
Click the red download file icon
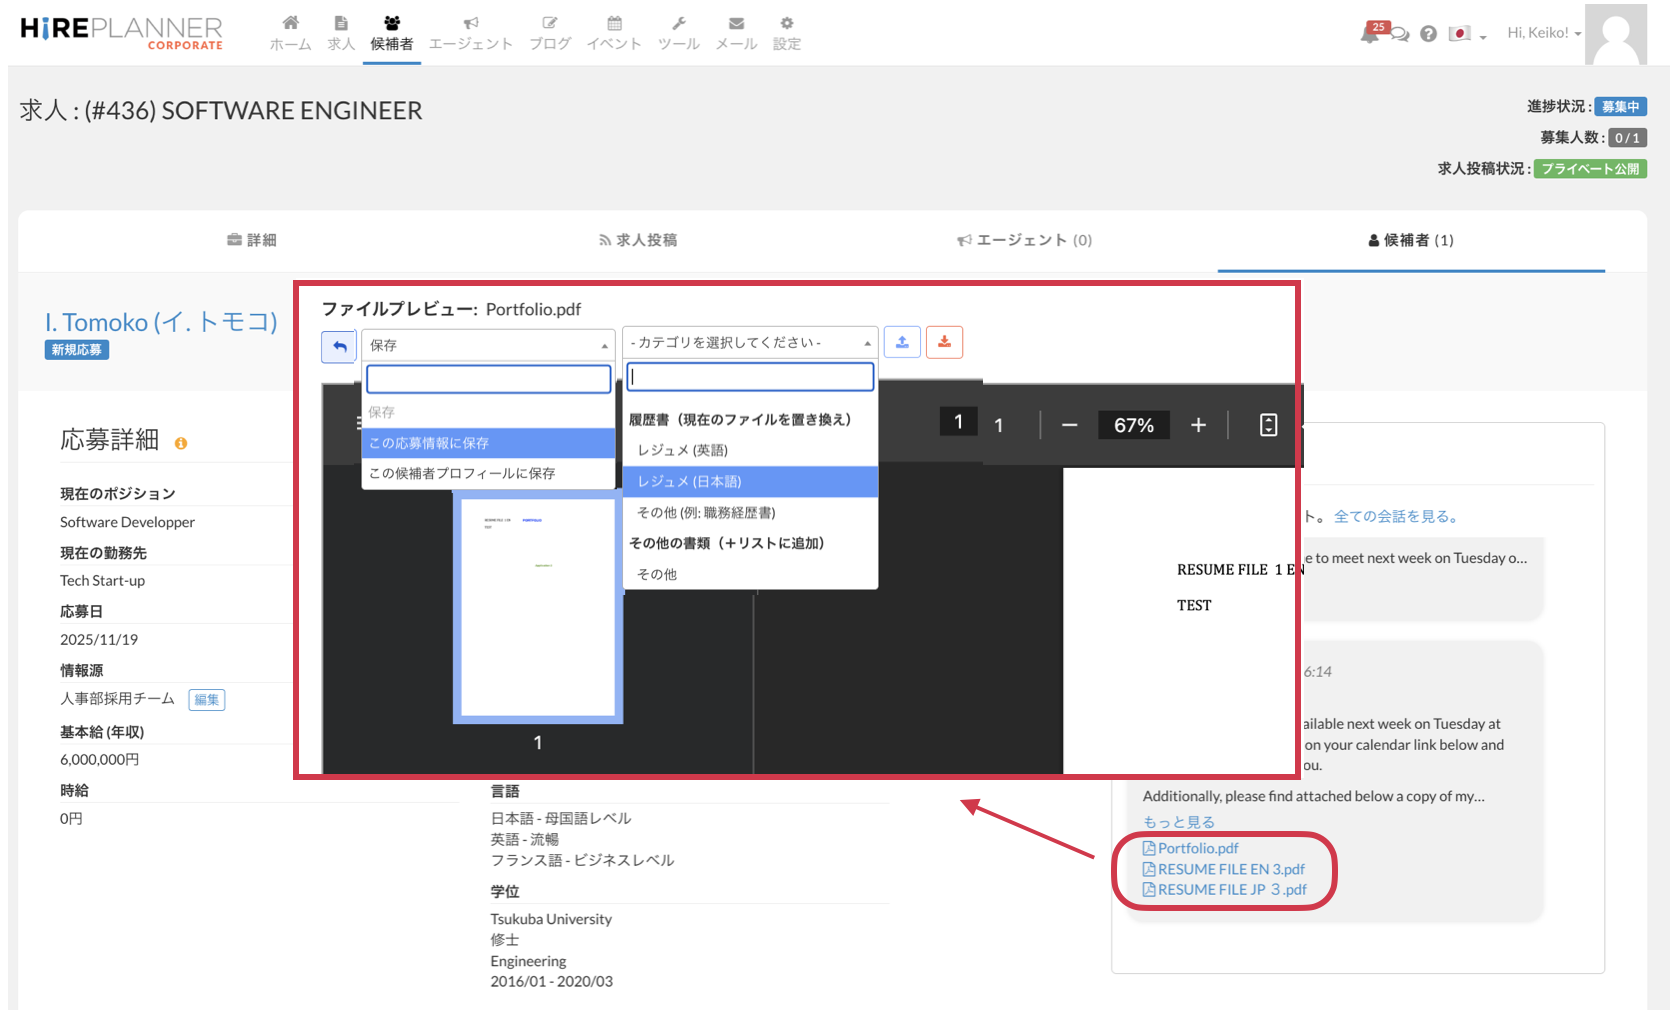tap(944, 342)
